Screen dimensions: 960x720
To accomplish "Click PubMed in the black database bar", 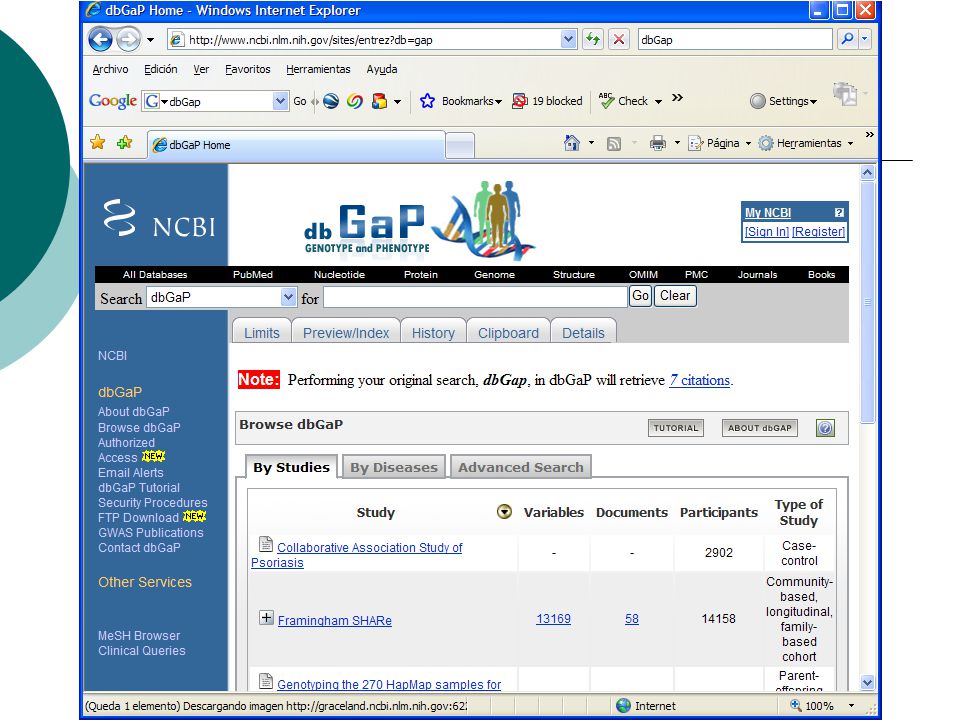I will pos(252,274).
